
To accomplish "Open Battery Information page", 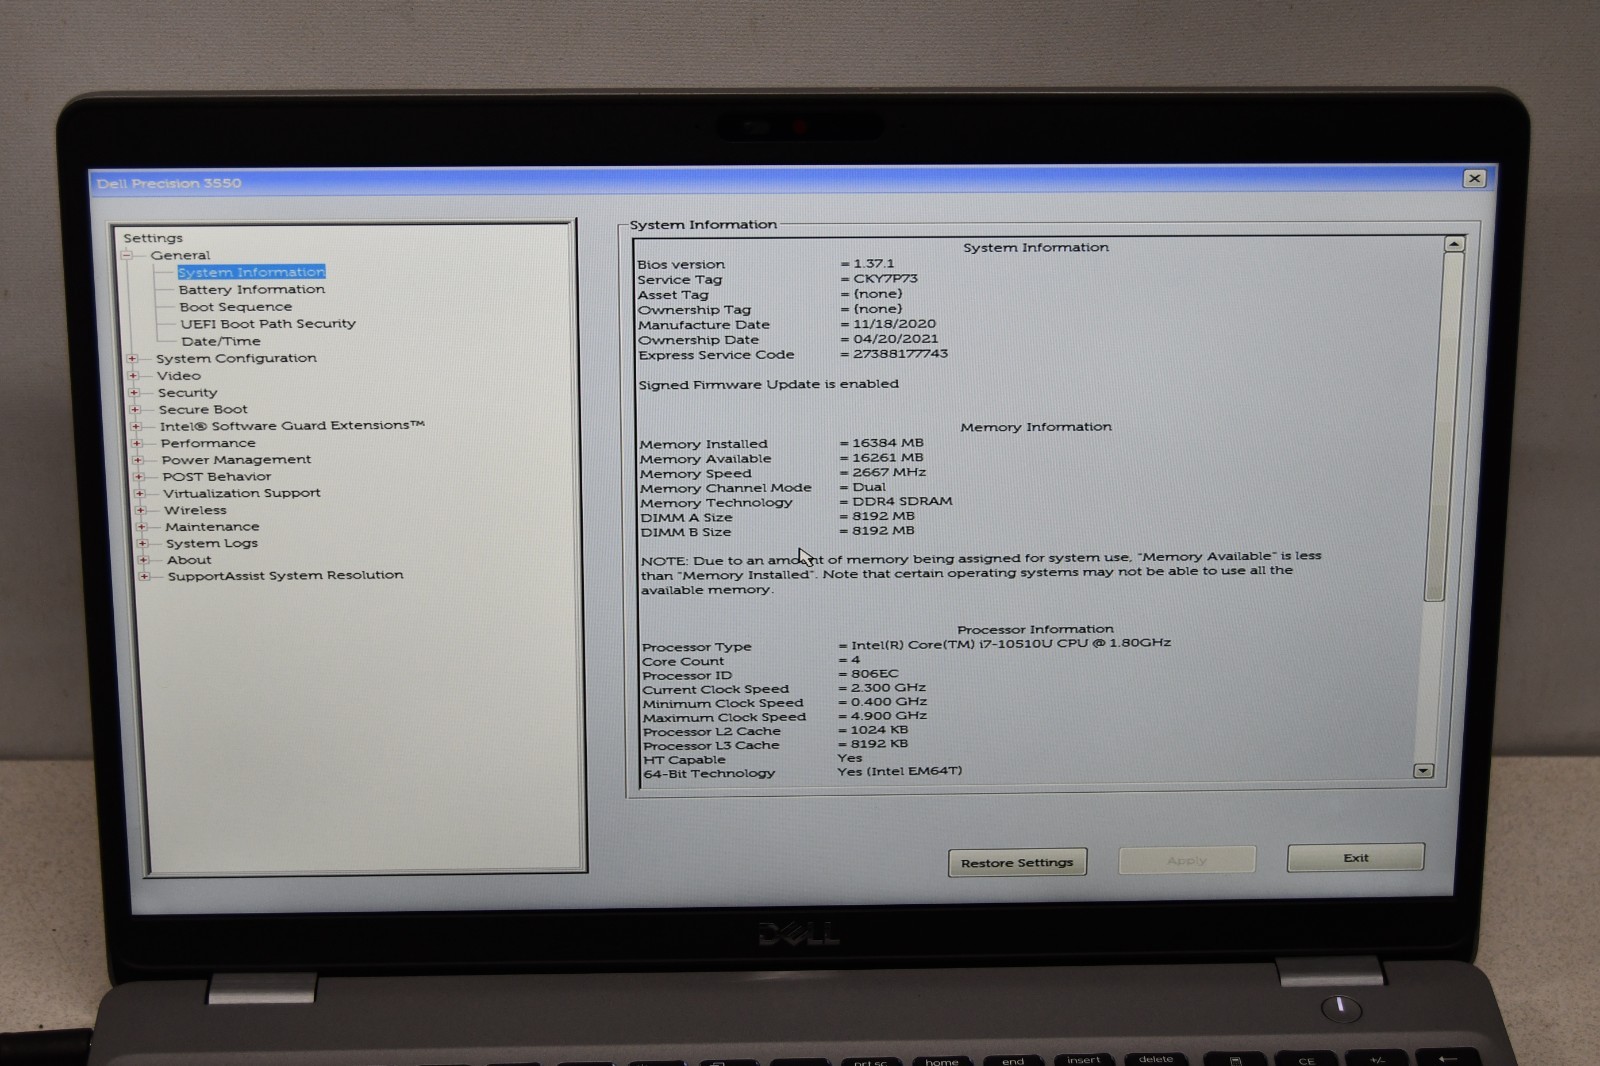I will [x=252, y=289].
